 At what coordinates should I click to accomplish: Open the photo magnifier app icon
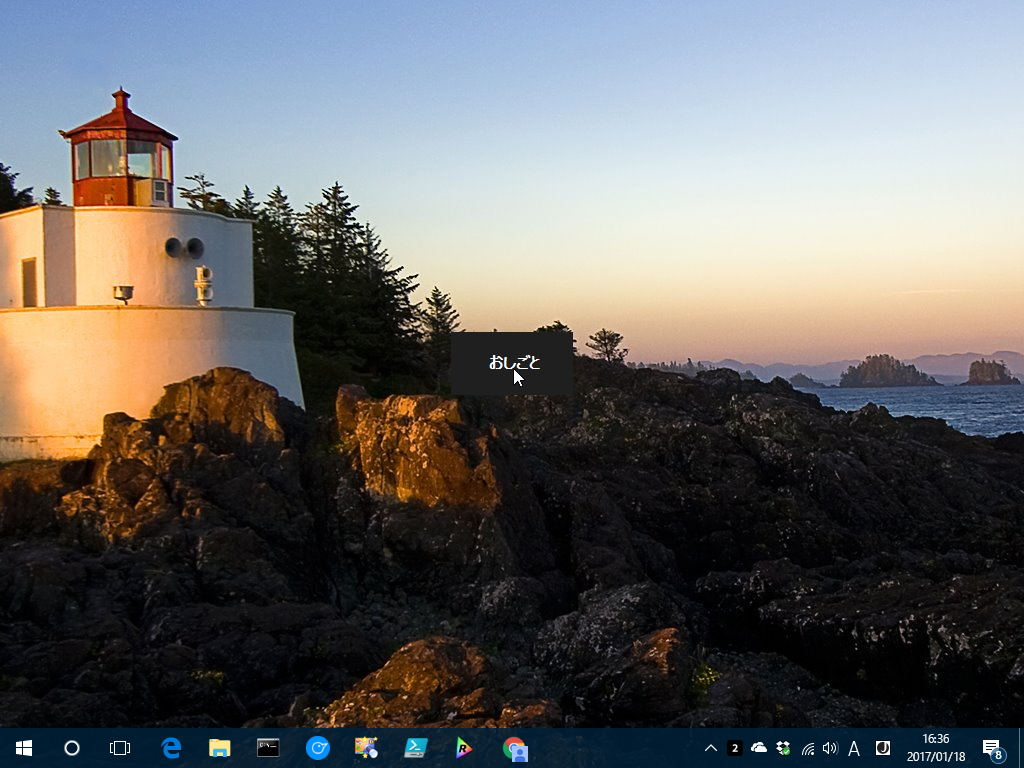[366, 748]
